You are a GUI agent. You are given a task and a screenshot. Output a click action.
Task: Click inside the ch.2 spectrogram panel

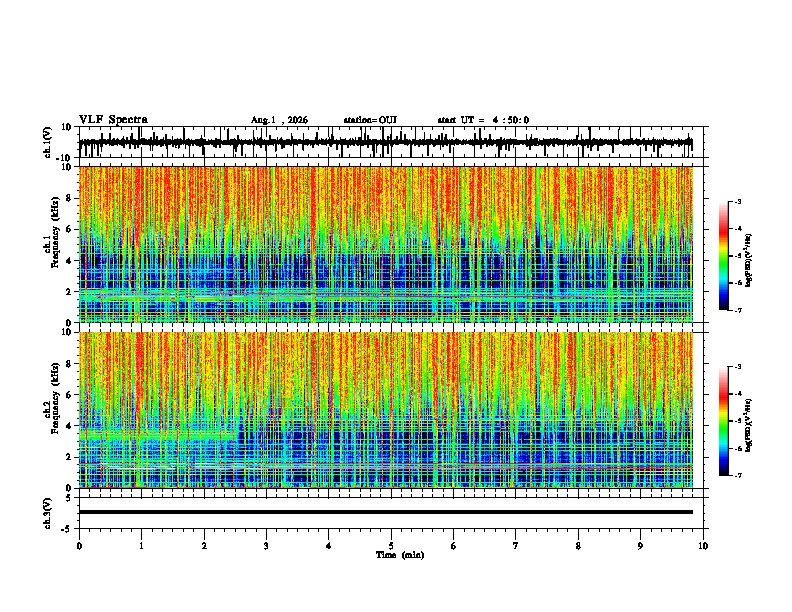(386, 410)
